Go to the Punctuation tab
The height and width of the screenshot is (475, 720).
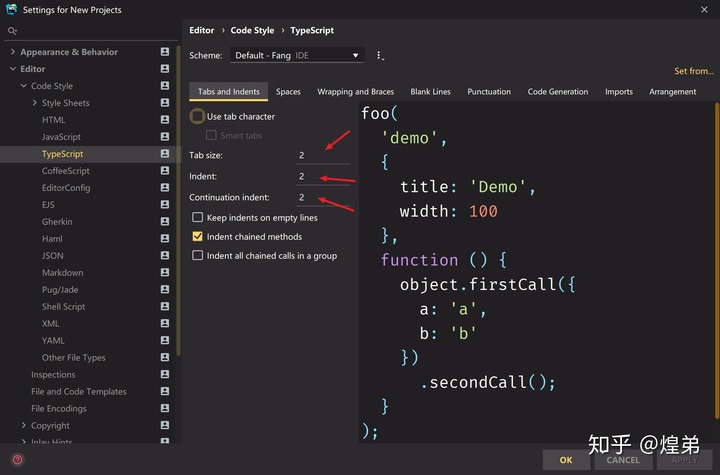tap(489, 91)
